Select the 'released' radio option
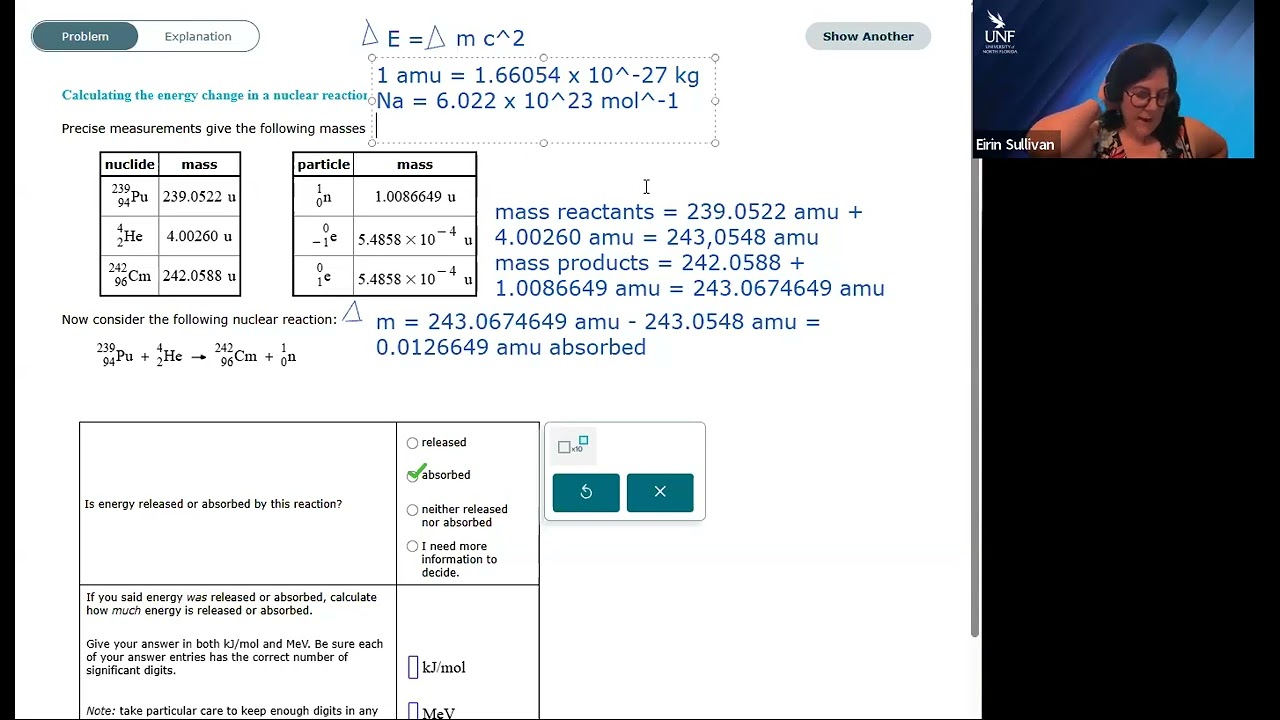The width and height of the screenshot is (1280, 720). click(x=412, y=443)
